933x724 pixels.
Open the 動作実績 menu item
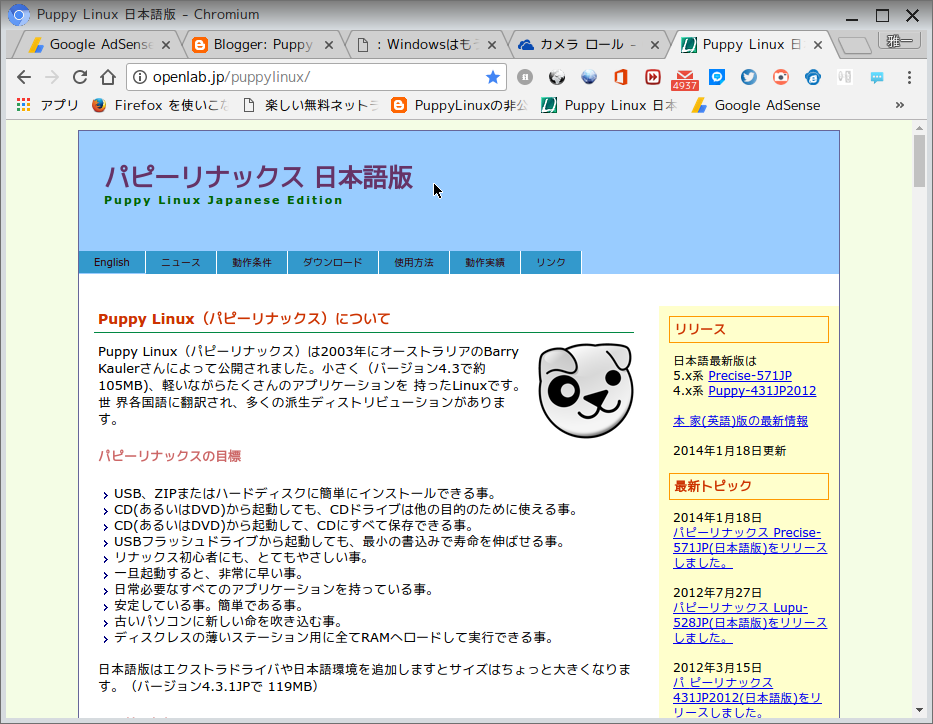tap(485, 262)
